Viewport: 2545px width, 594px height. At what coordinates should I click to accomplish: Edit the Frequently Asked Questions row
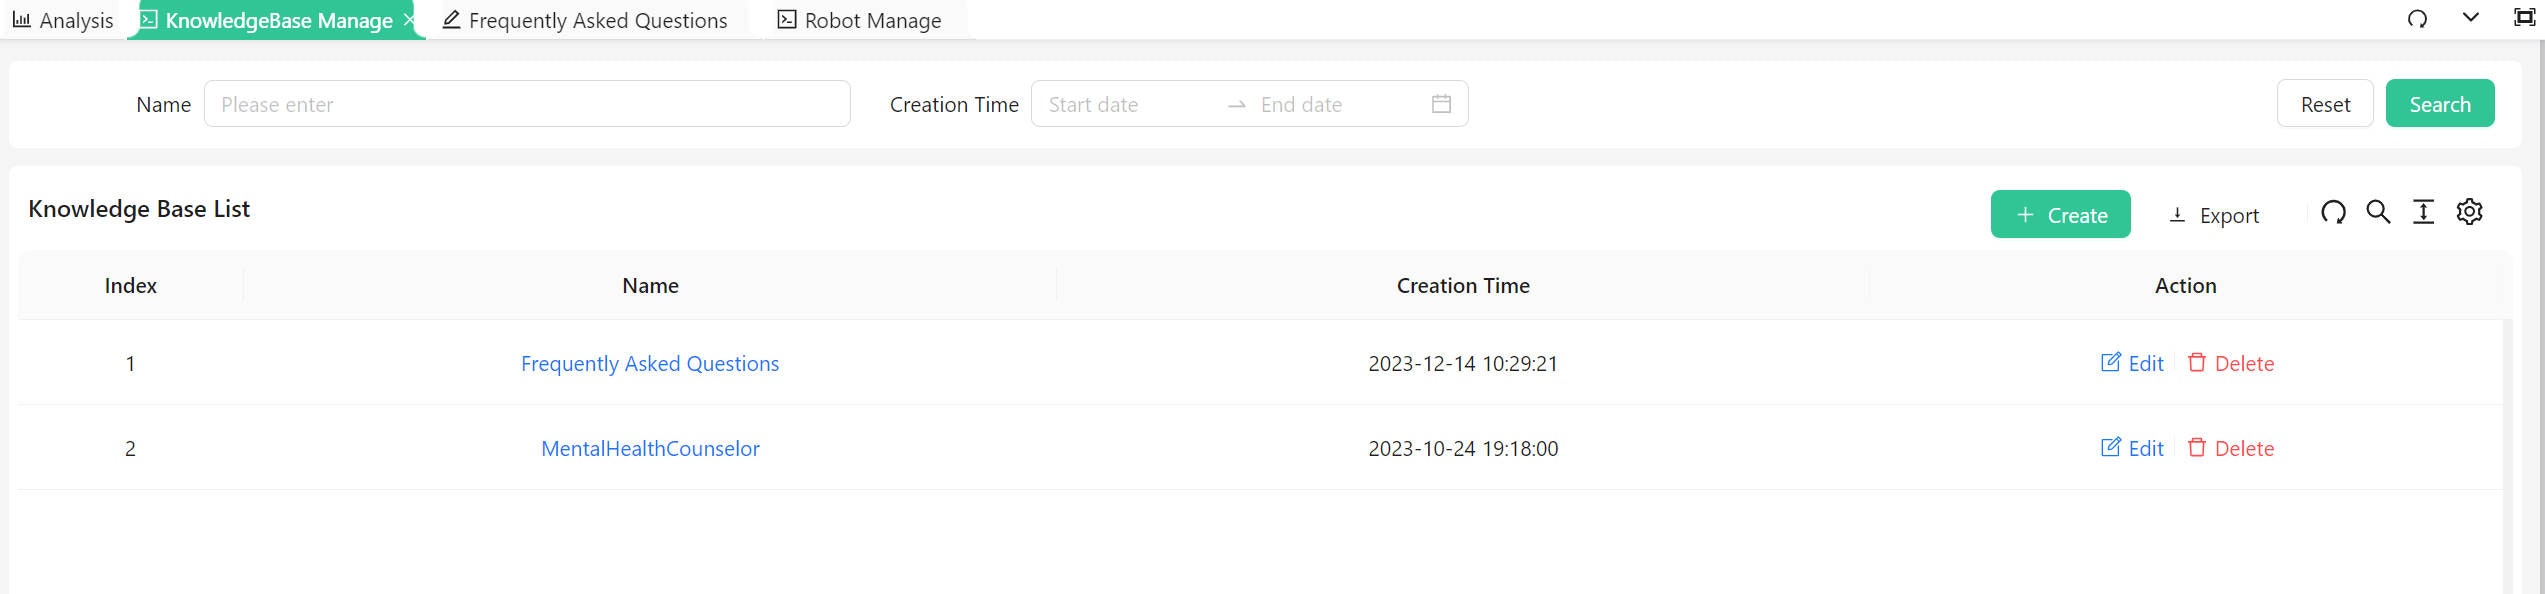[2132, 363]
